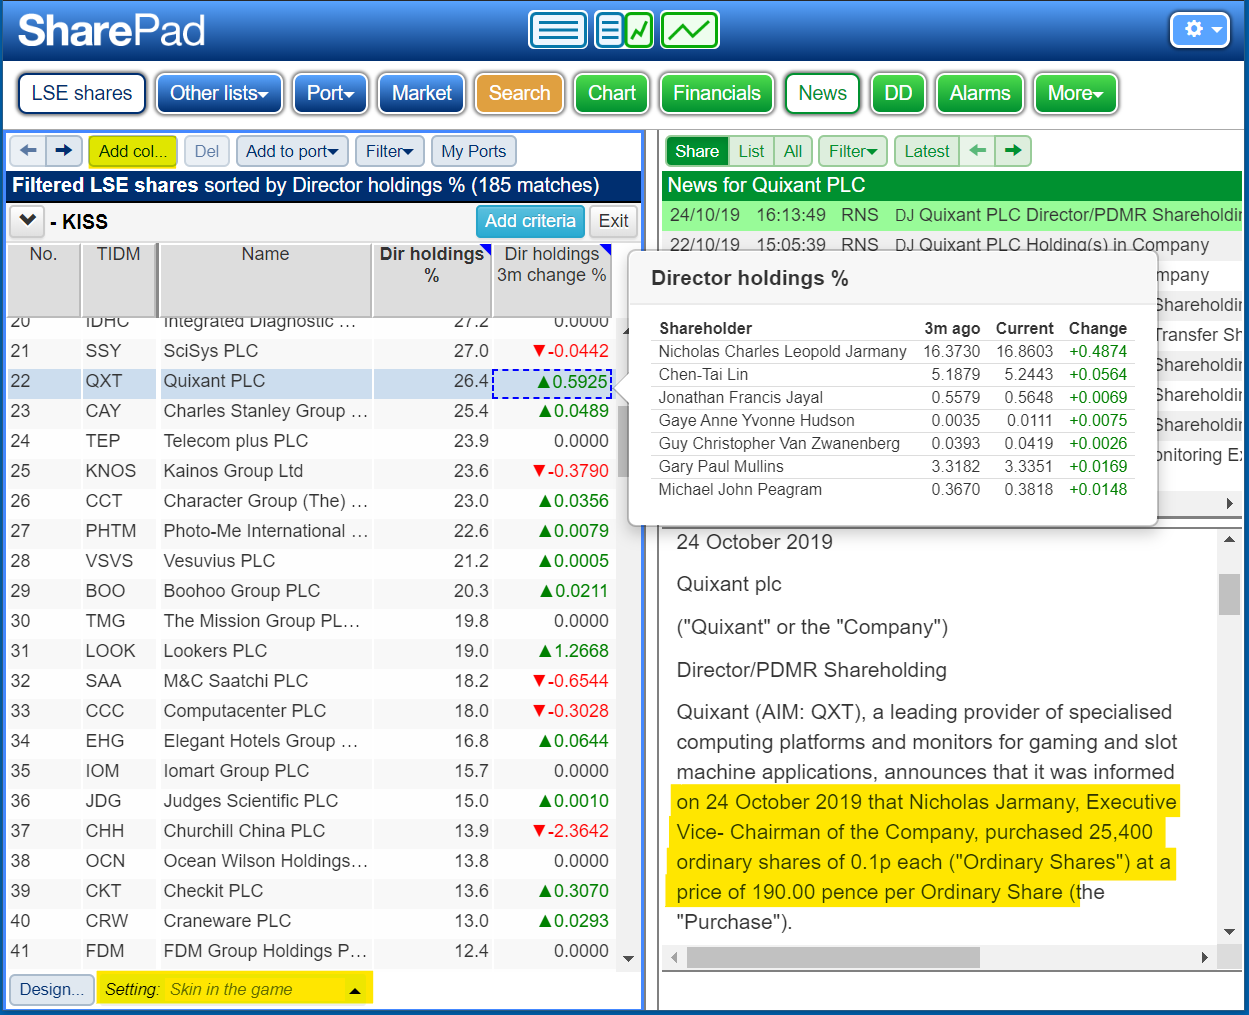This screenshot has height=1015, width=1249.
Task: Click the Add col... button
Action: [133, 151]
